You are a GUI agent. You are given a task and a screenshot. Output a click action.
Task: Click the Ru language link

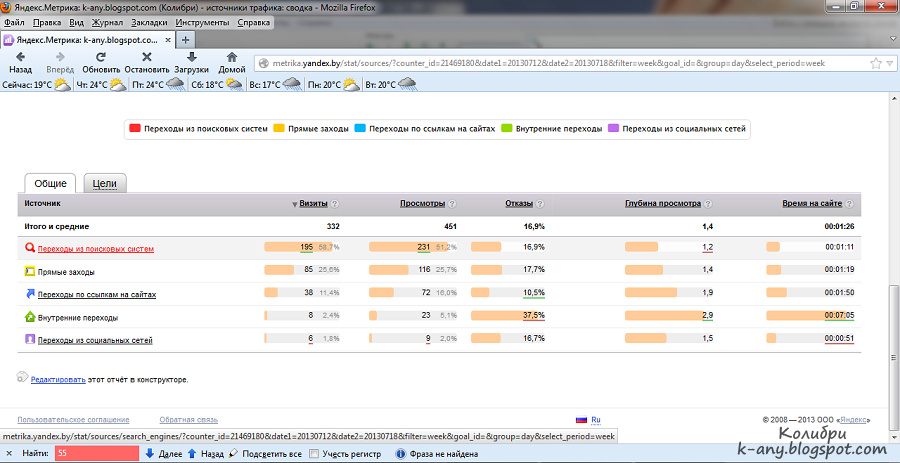click(x=596, y=420)
